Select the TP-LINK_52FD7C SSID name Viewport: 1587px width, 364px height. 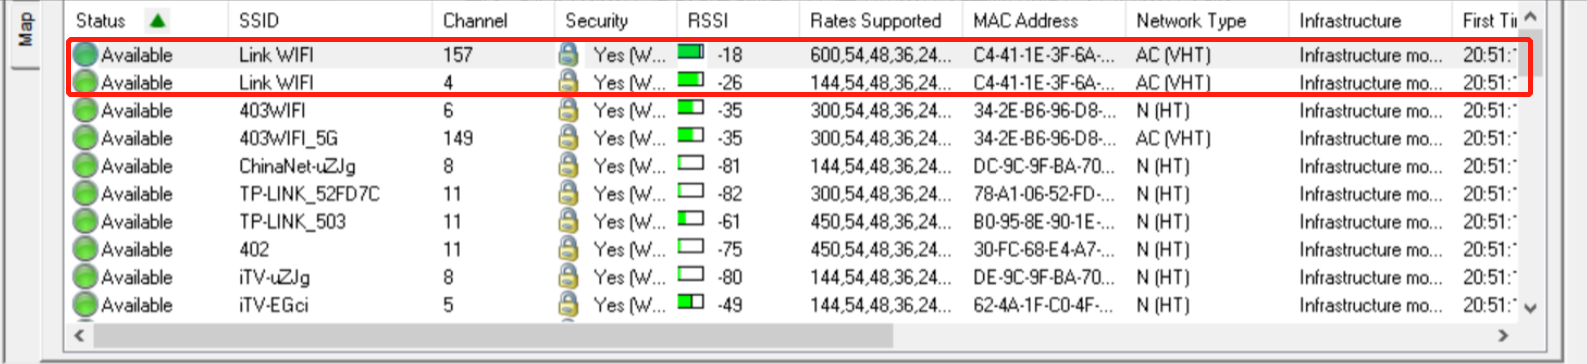[309, 194]
